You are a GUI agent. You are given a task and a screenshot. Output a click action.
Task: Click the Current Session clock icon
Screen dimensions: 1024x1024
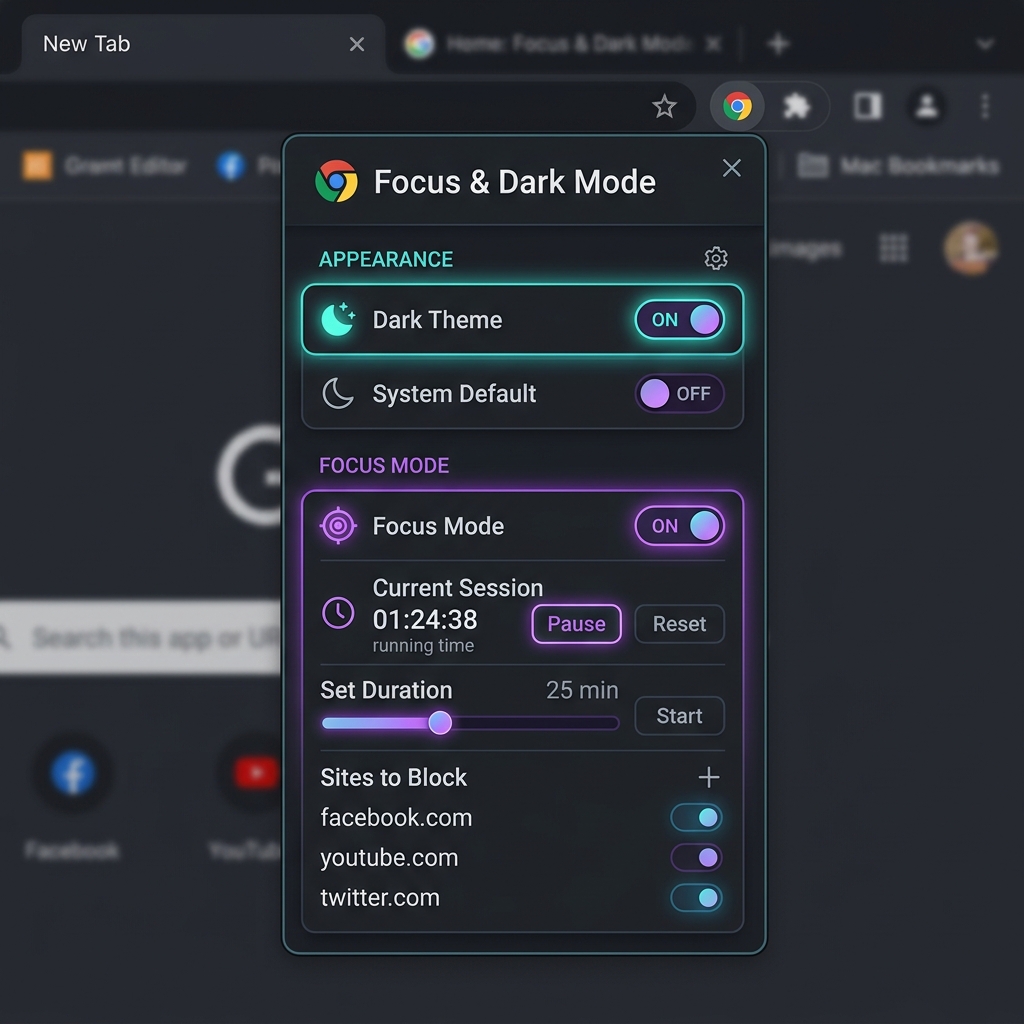click(x=338, y=613)
